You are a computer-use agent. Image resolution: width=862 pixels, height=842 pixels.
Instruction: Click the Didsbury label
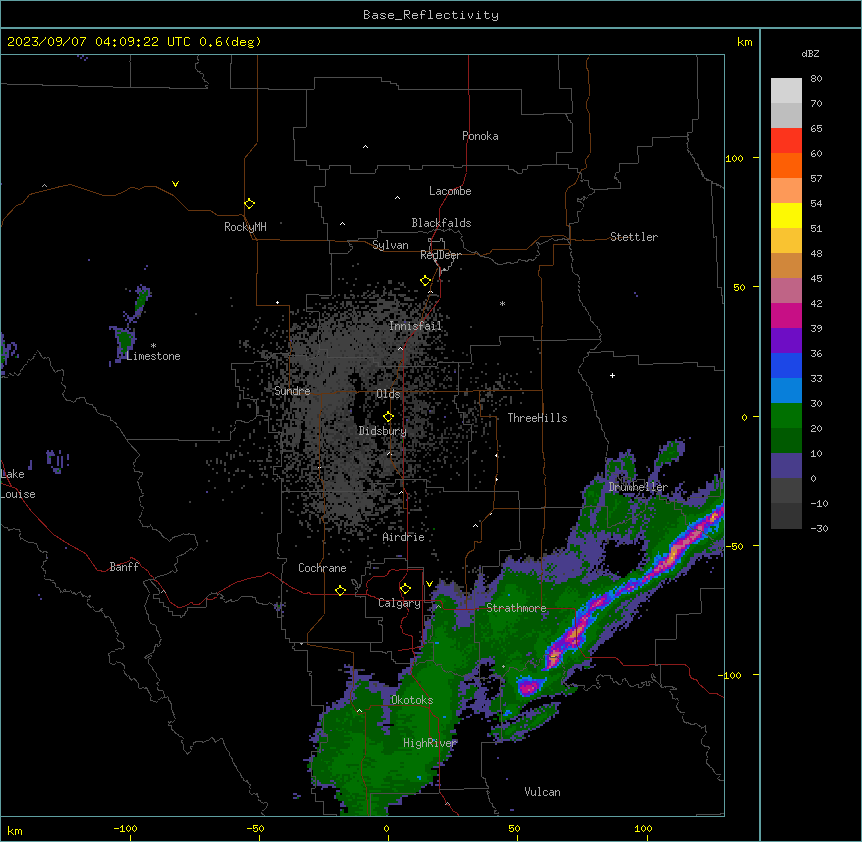click(382, 431)
